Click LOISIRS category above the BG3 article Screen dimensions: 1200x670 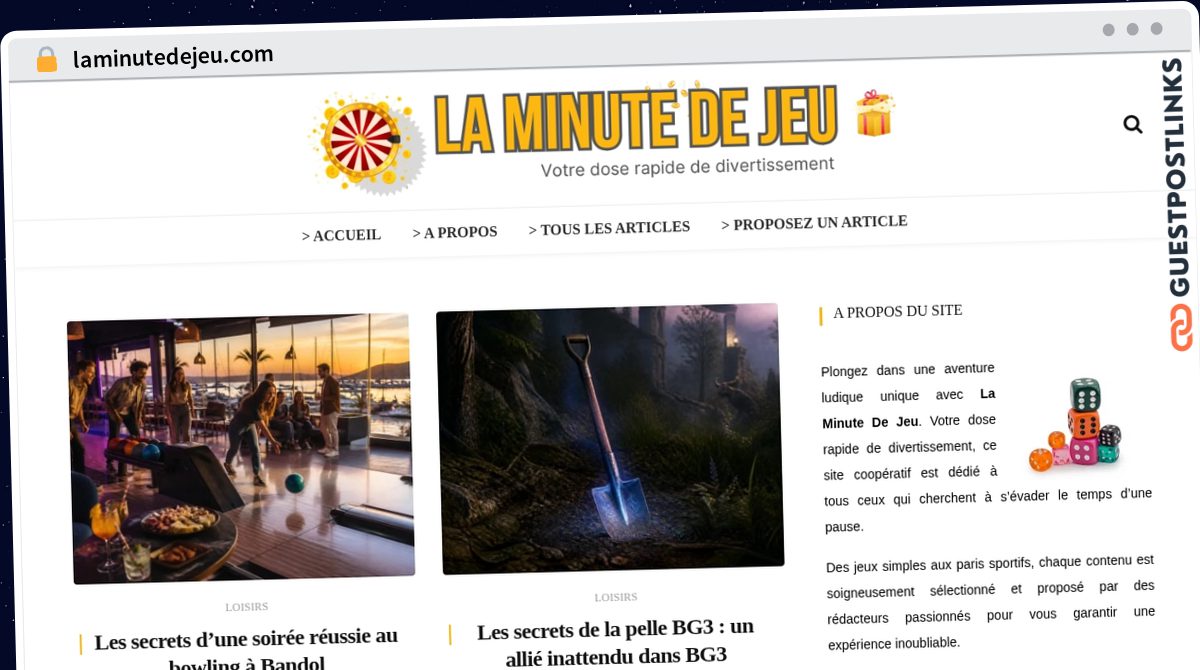coord(615,597)
